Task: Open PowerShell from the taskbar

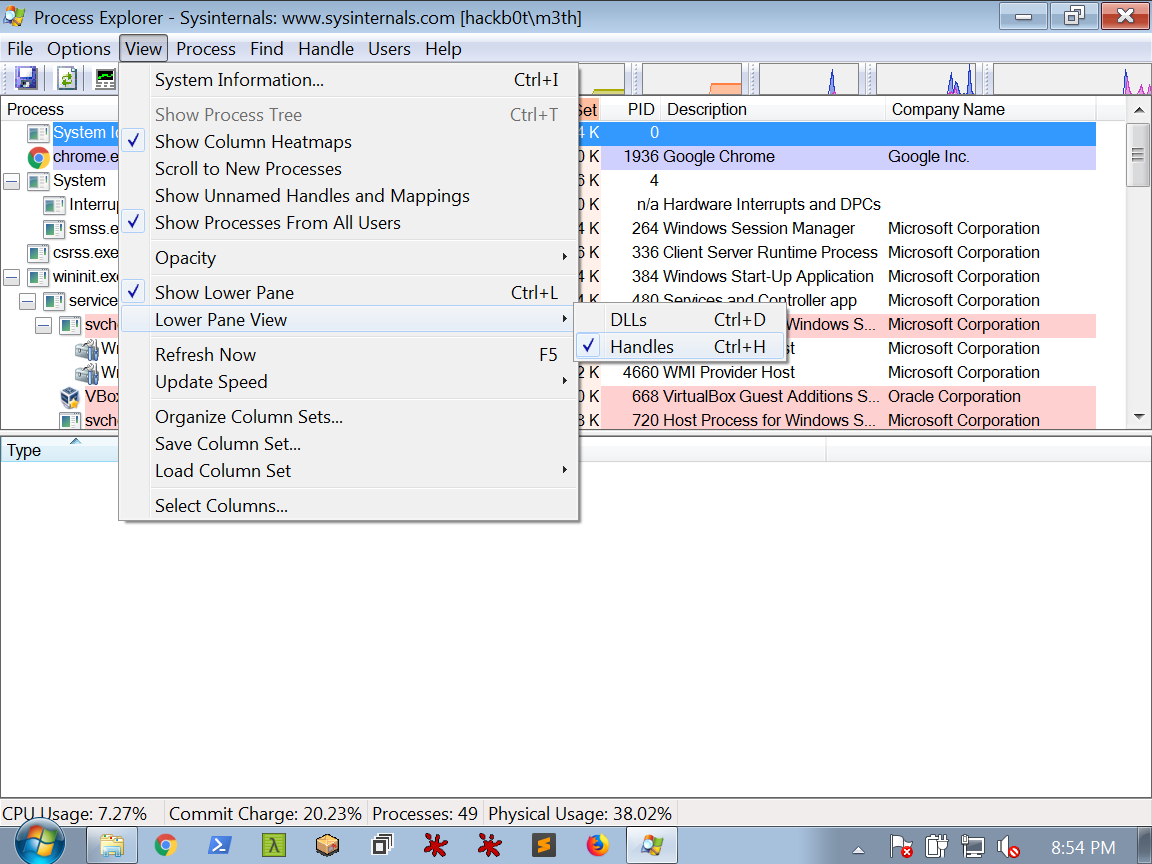Action: (x=220, y=846)
